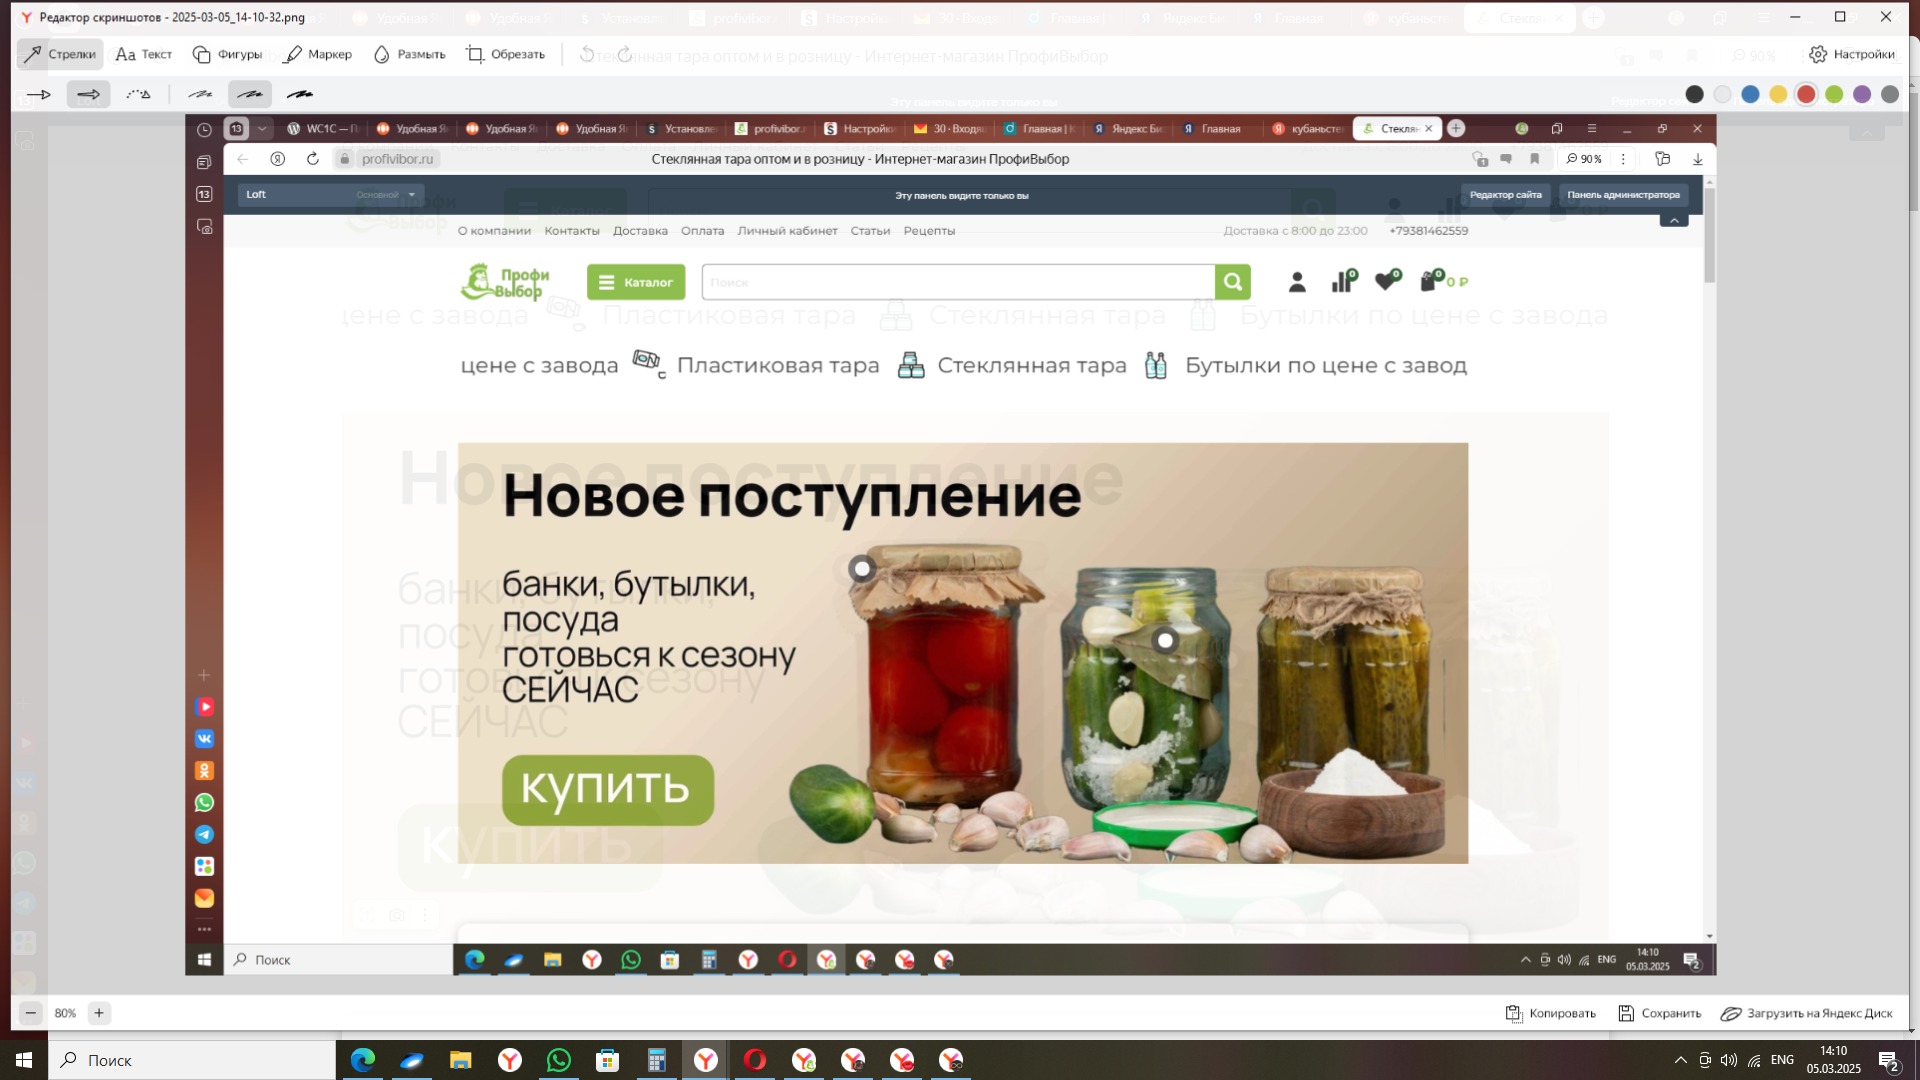This screenshot has width=1920, height=1080.
Task: Open Windows Start menu
Action: (x=24, y=1060)
